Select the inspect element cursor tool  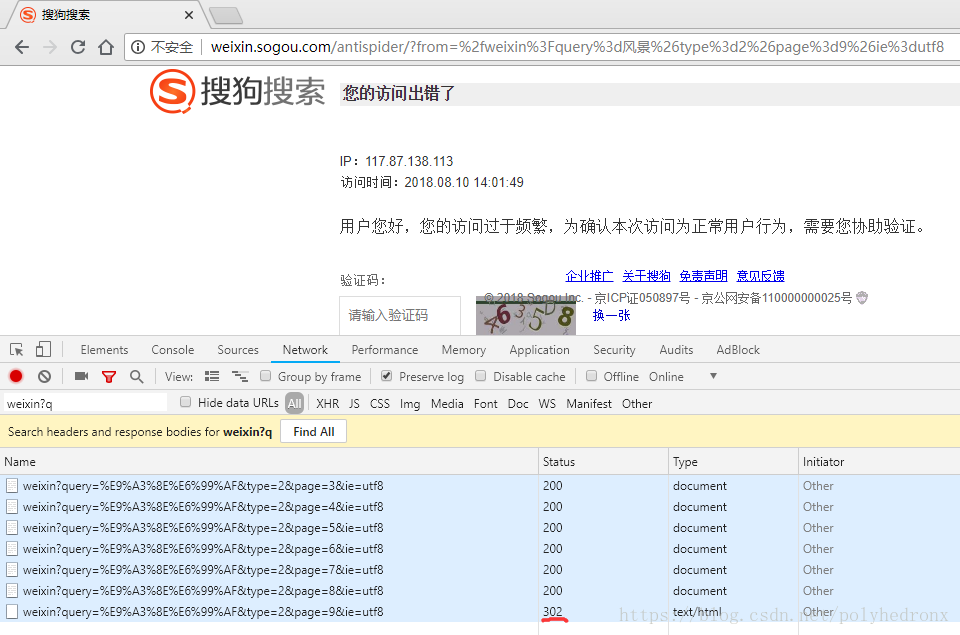point(14,349)
